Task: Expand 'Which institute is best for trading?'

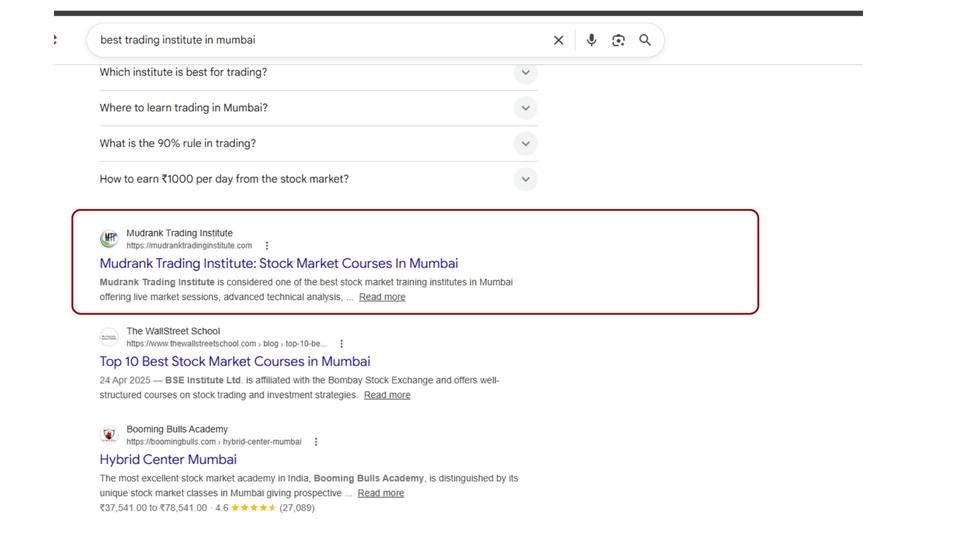Action: [x=525, y=72]
